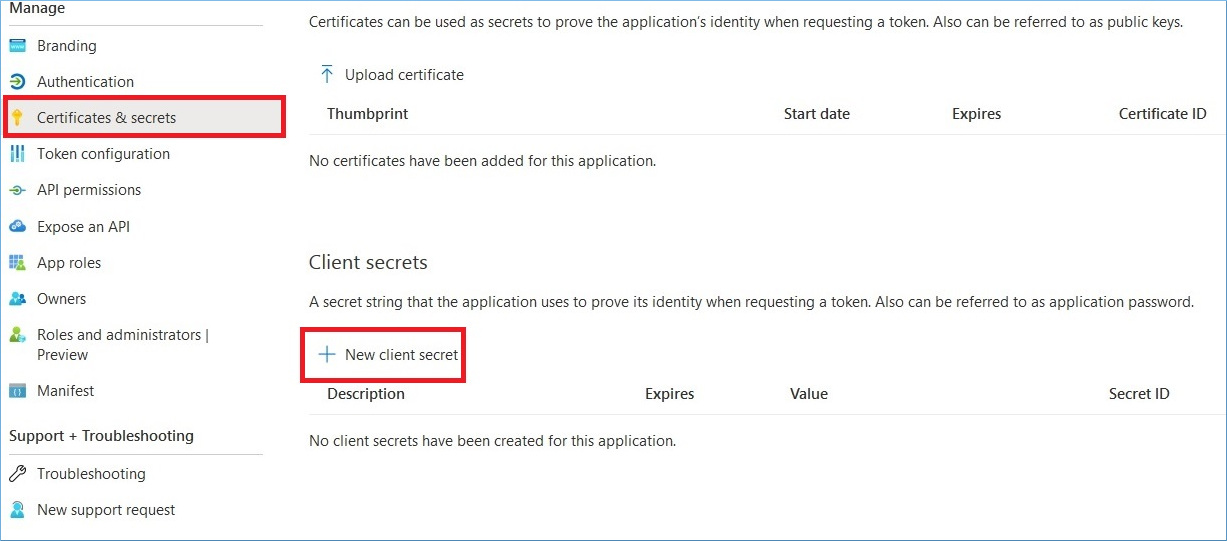1227x541 pixels.
Task: Click the Expose an API cloud icon
Action: click(17, 227)
